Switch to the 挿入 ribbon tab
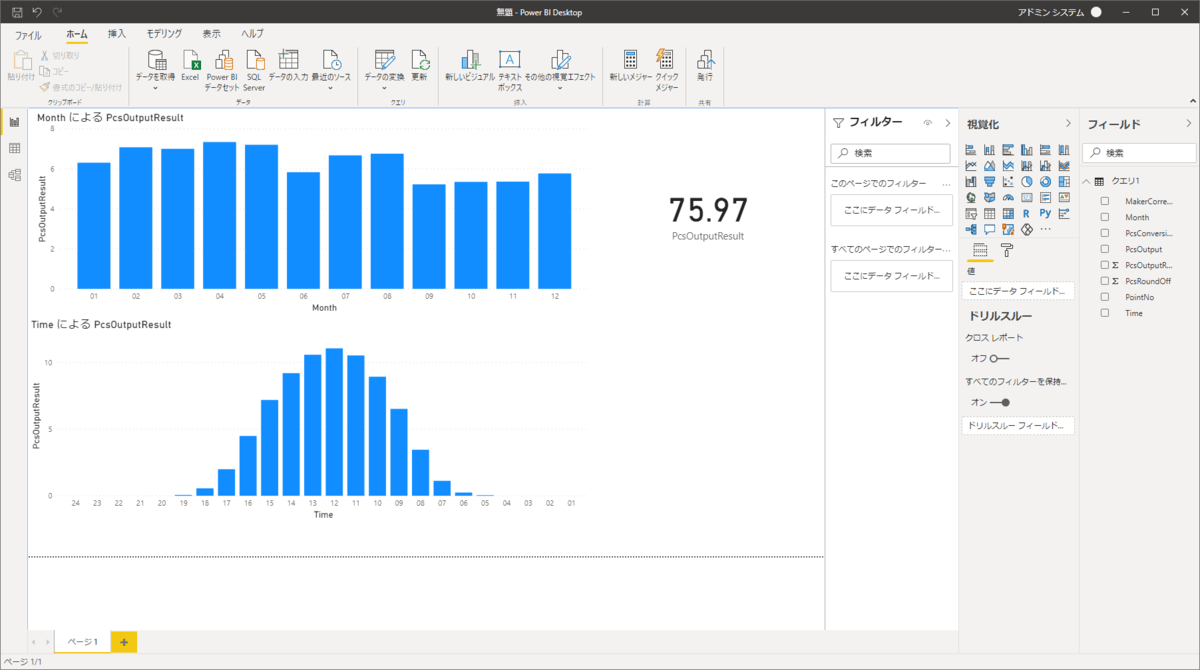 point(119,32)
